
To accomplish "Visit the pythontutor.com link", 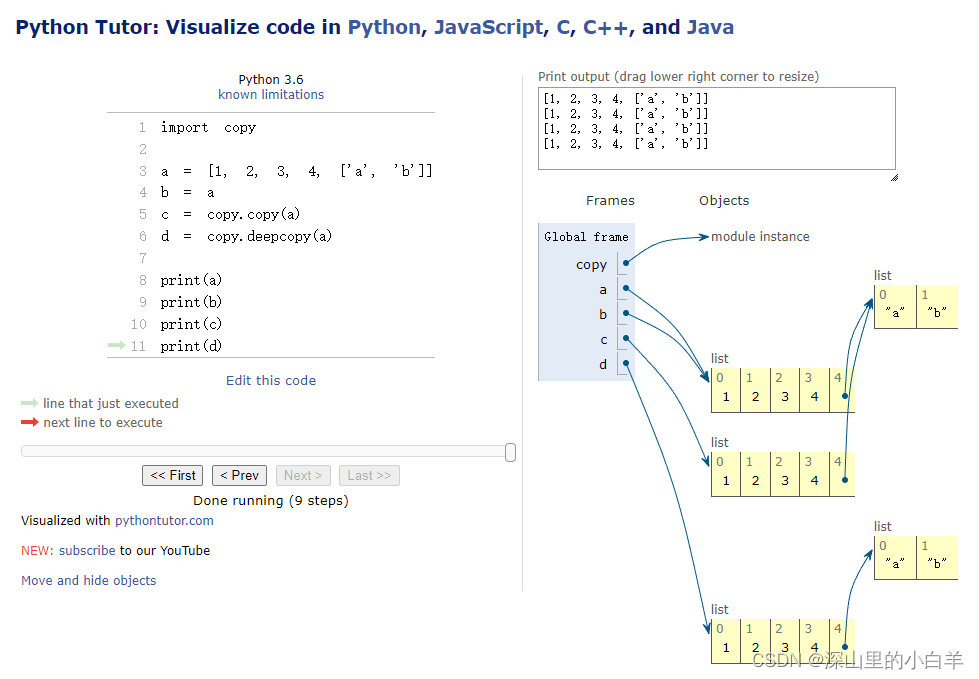I will pyautogui.click(x=164, y=520).
